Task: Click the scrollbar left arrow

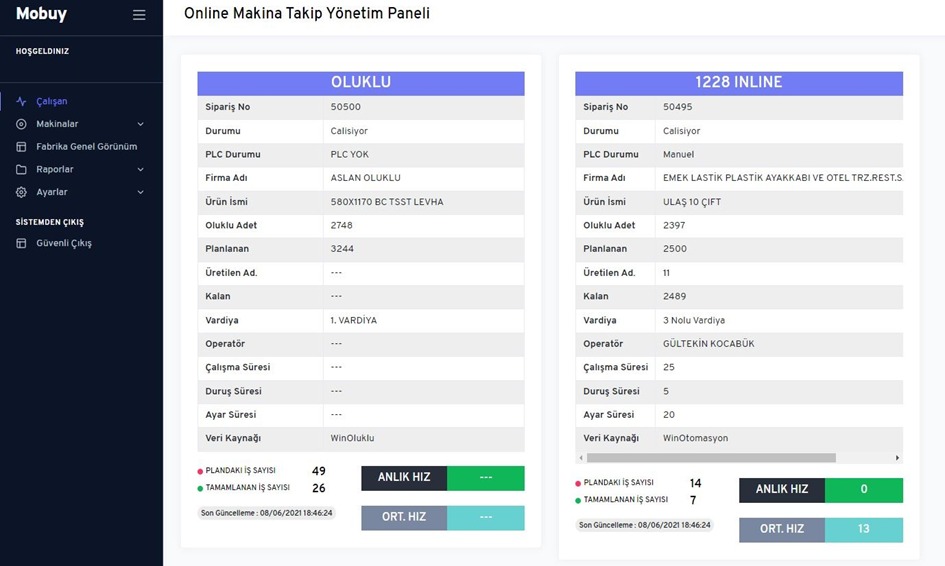Action: (x=581, y=458)
